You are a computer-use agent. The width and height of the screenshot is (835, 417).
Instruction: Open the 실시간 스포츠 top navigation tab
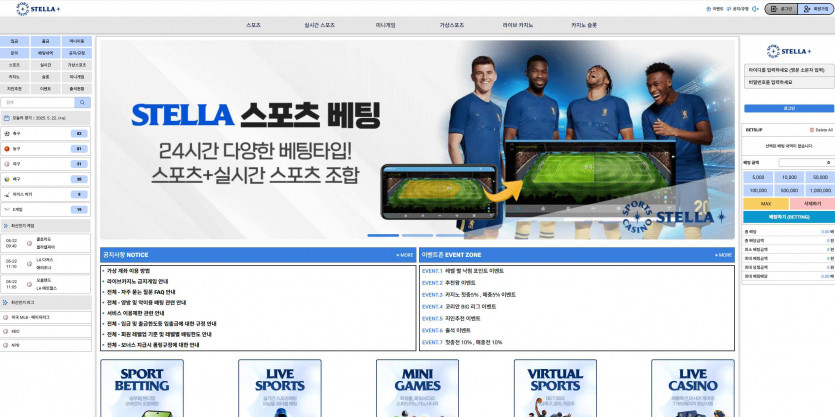click(x=320, y=25)
